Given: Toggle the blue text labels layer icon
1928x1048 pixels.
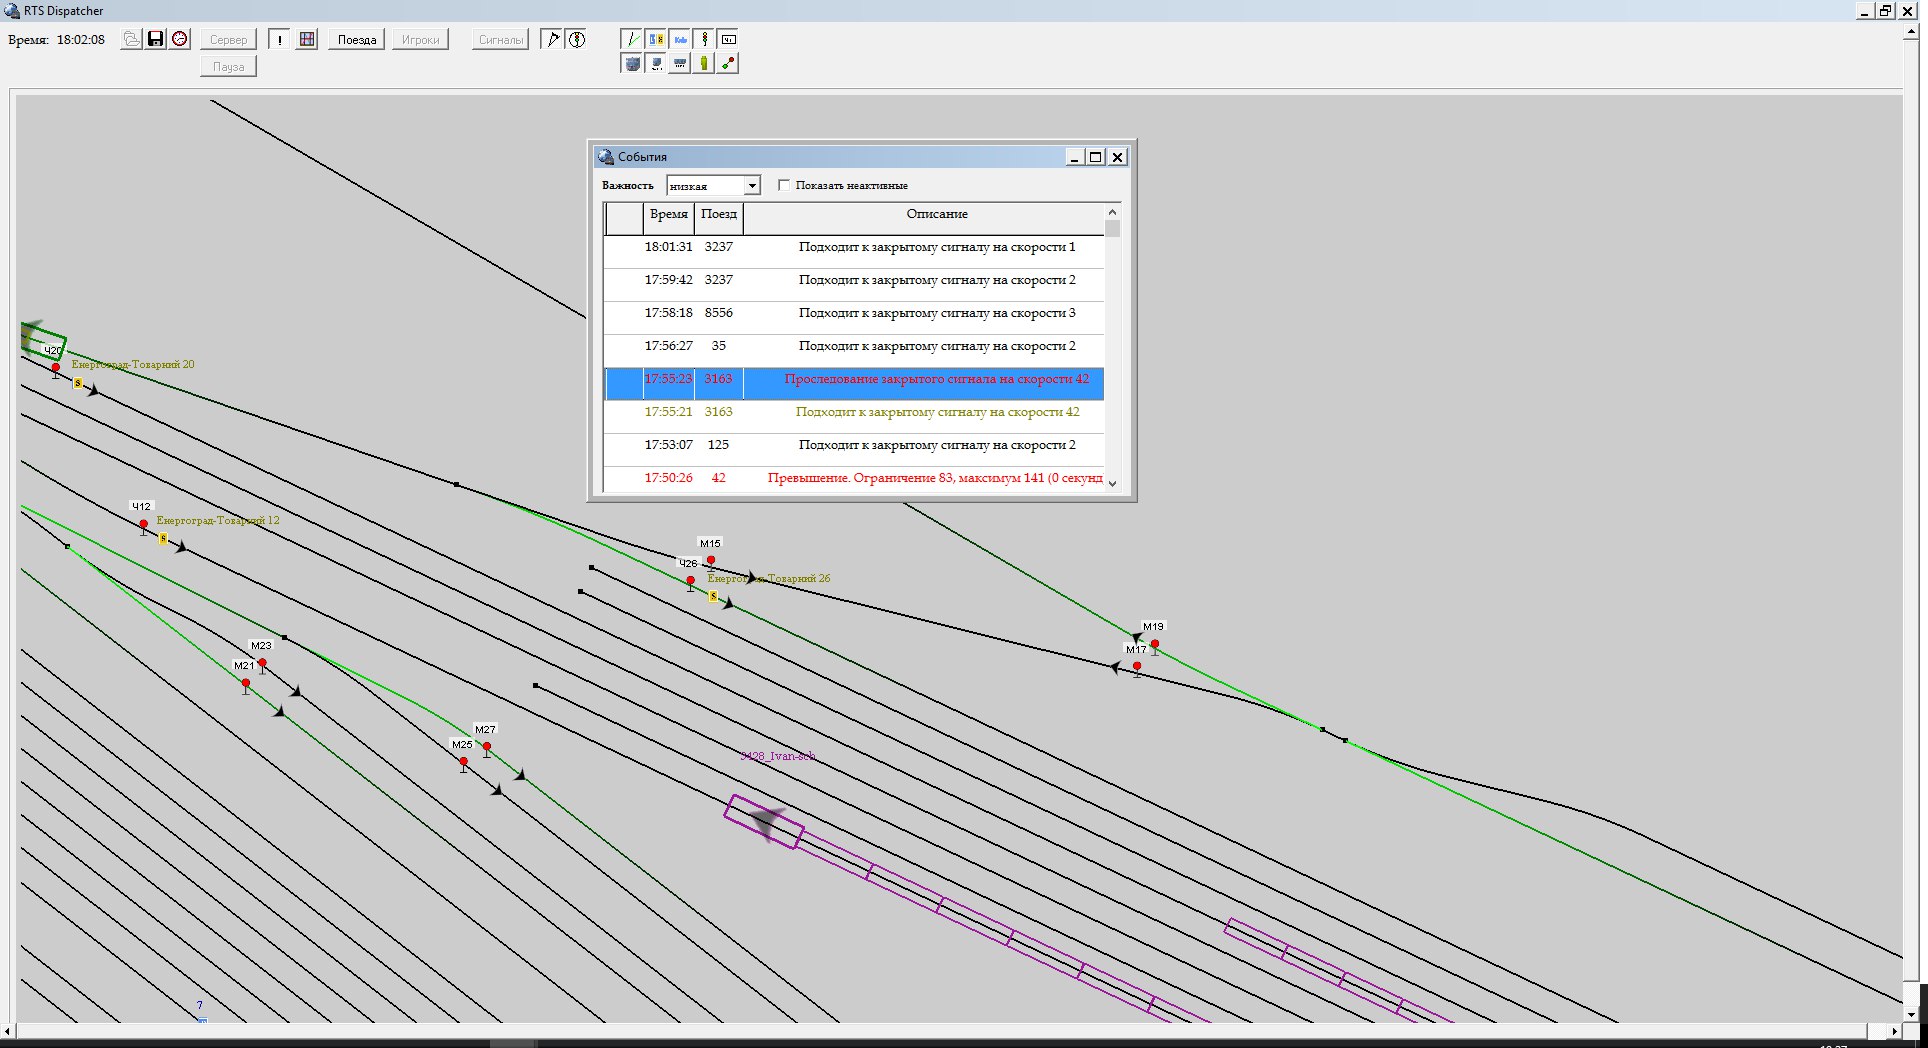Looking at the screenshot, I should [680, 39].
